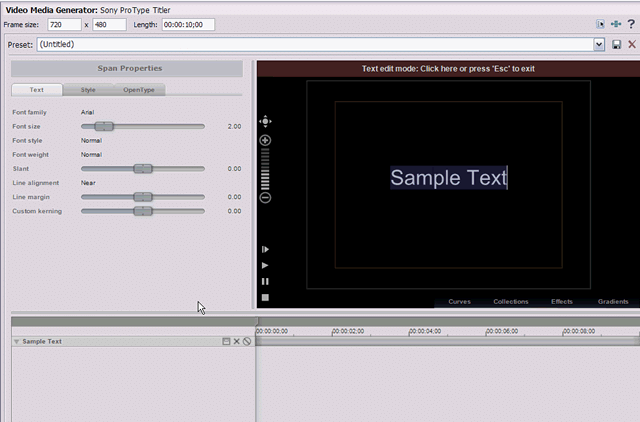The height and width of the screenshot is (422, 640).
Task: Open the Font style Normal selector
Action: tap(91, 140)
